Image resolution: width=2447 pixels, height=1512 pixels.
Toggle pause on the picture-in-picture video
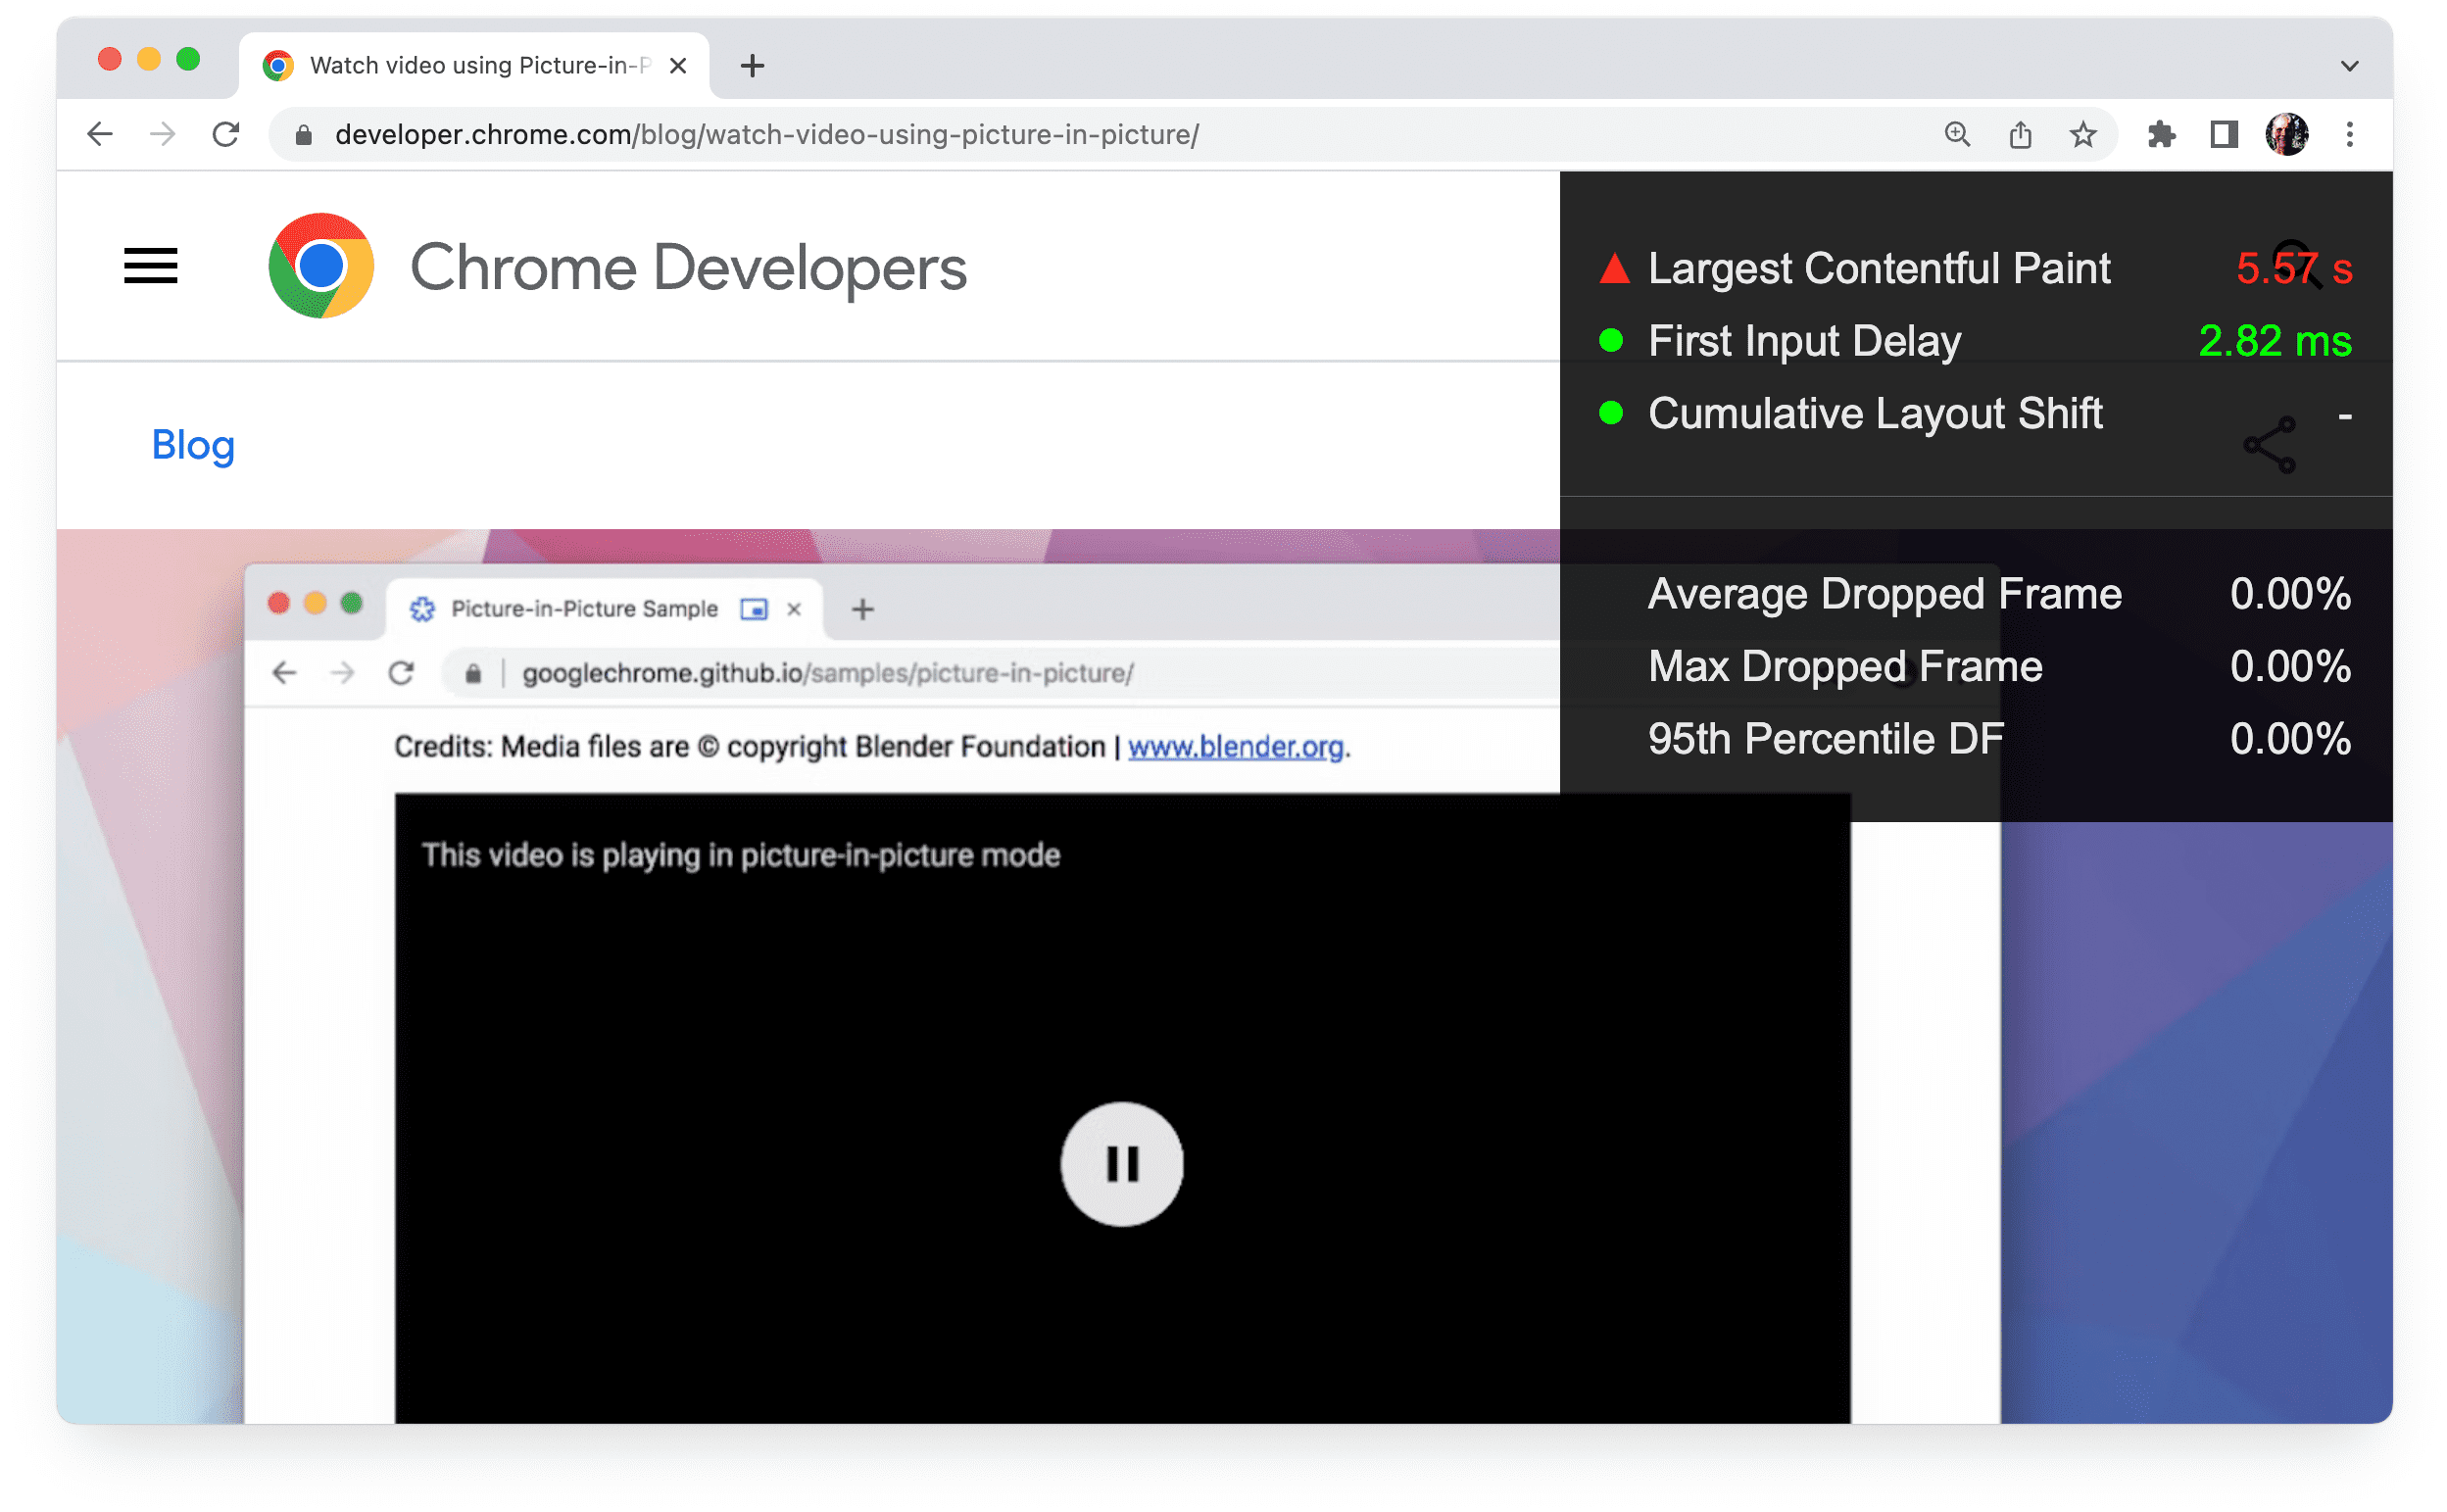point(1120,1162)
